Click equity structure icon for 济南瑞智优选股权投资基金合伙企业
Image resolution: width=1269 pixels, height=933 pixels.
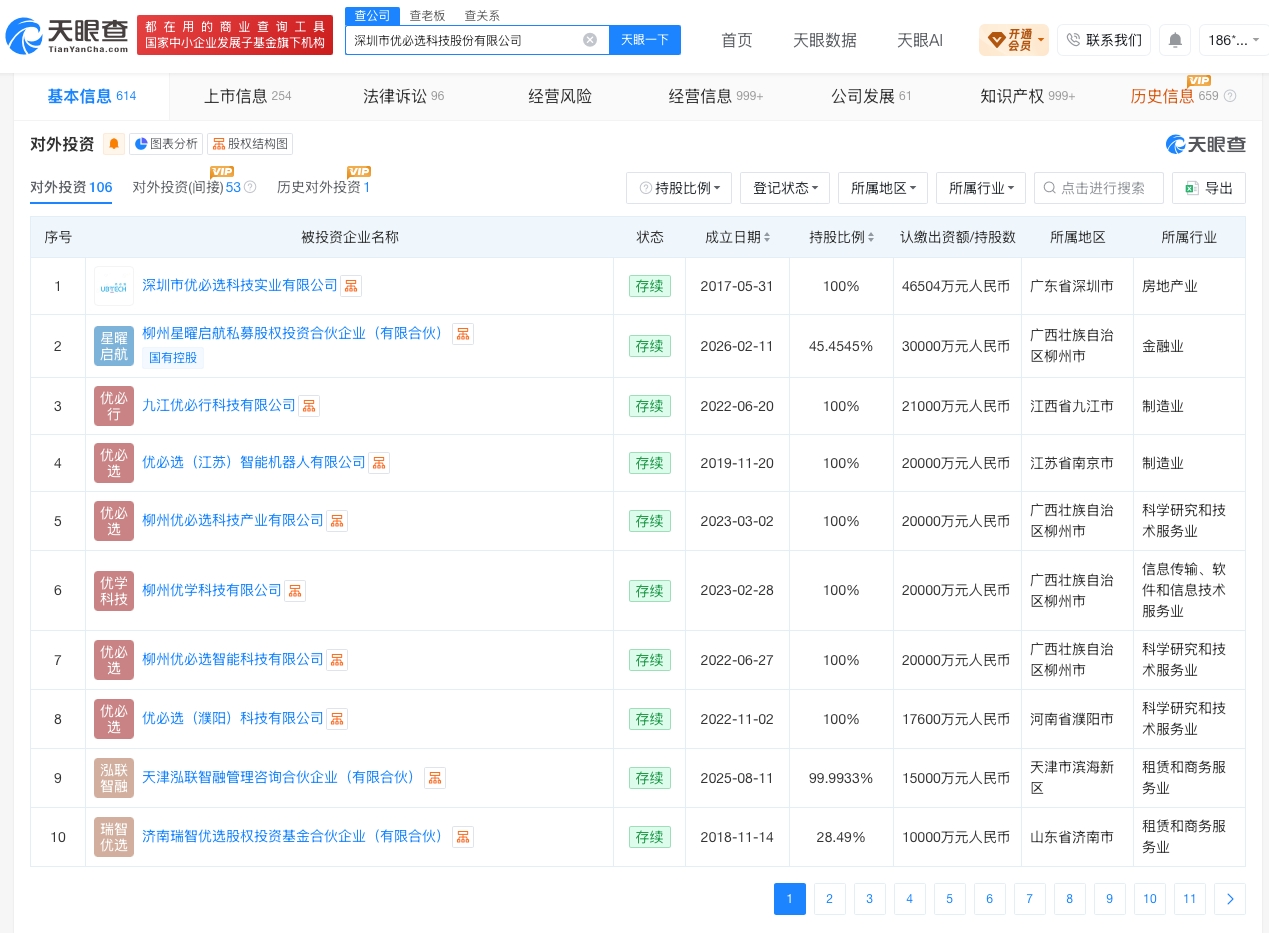point(463,837)
